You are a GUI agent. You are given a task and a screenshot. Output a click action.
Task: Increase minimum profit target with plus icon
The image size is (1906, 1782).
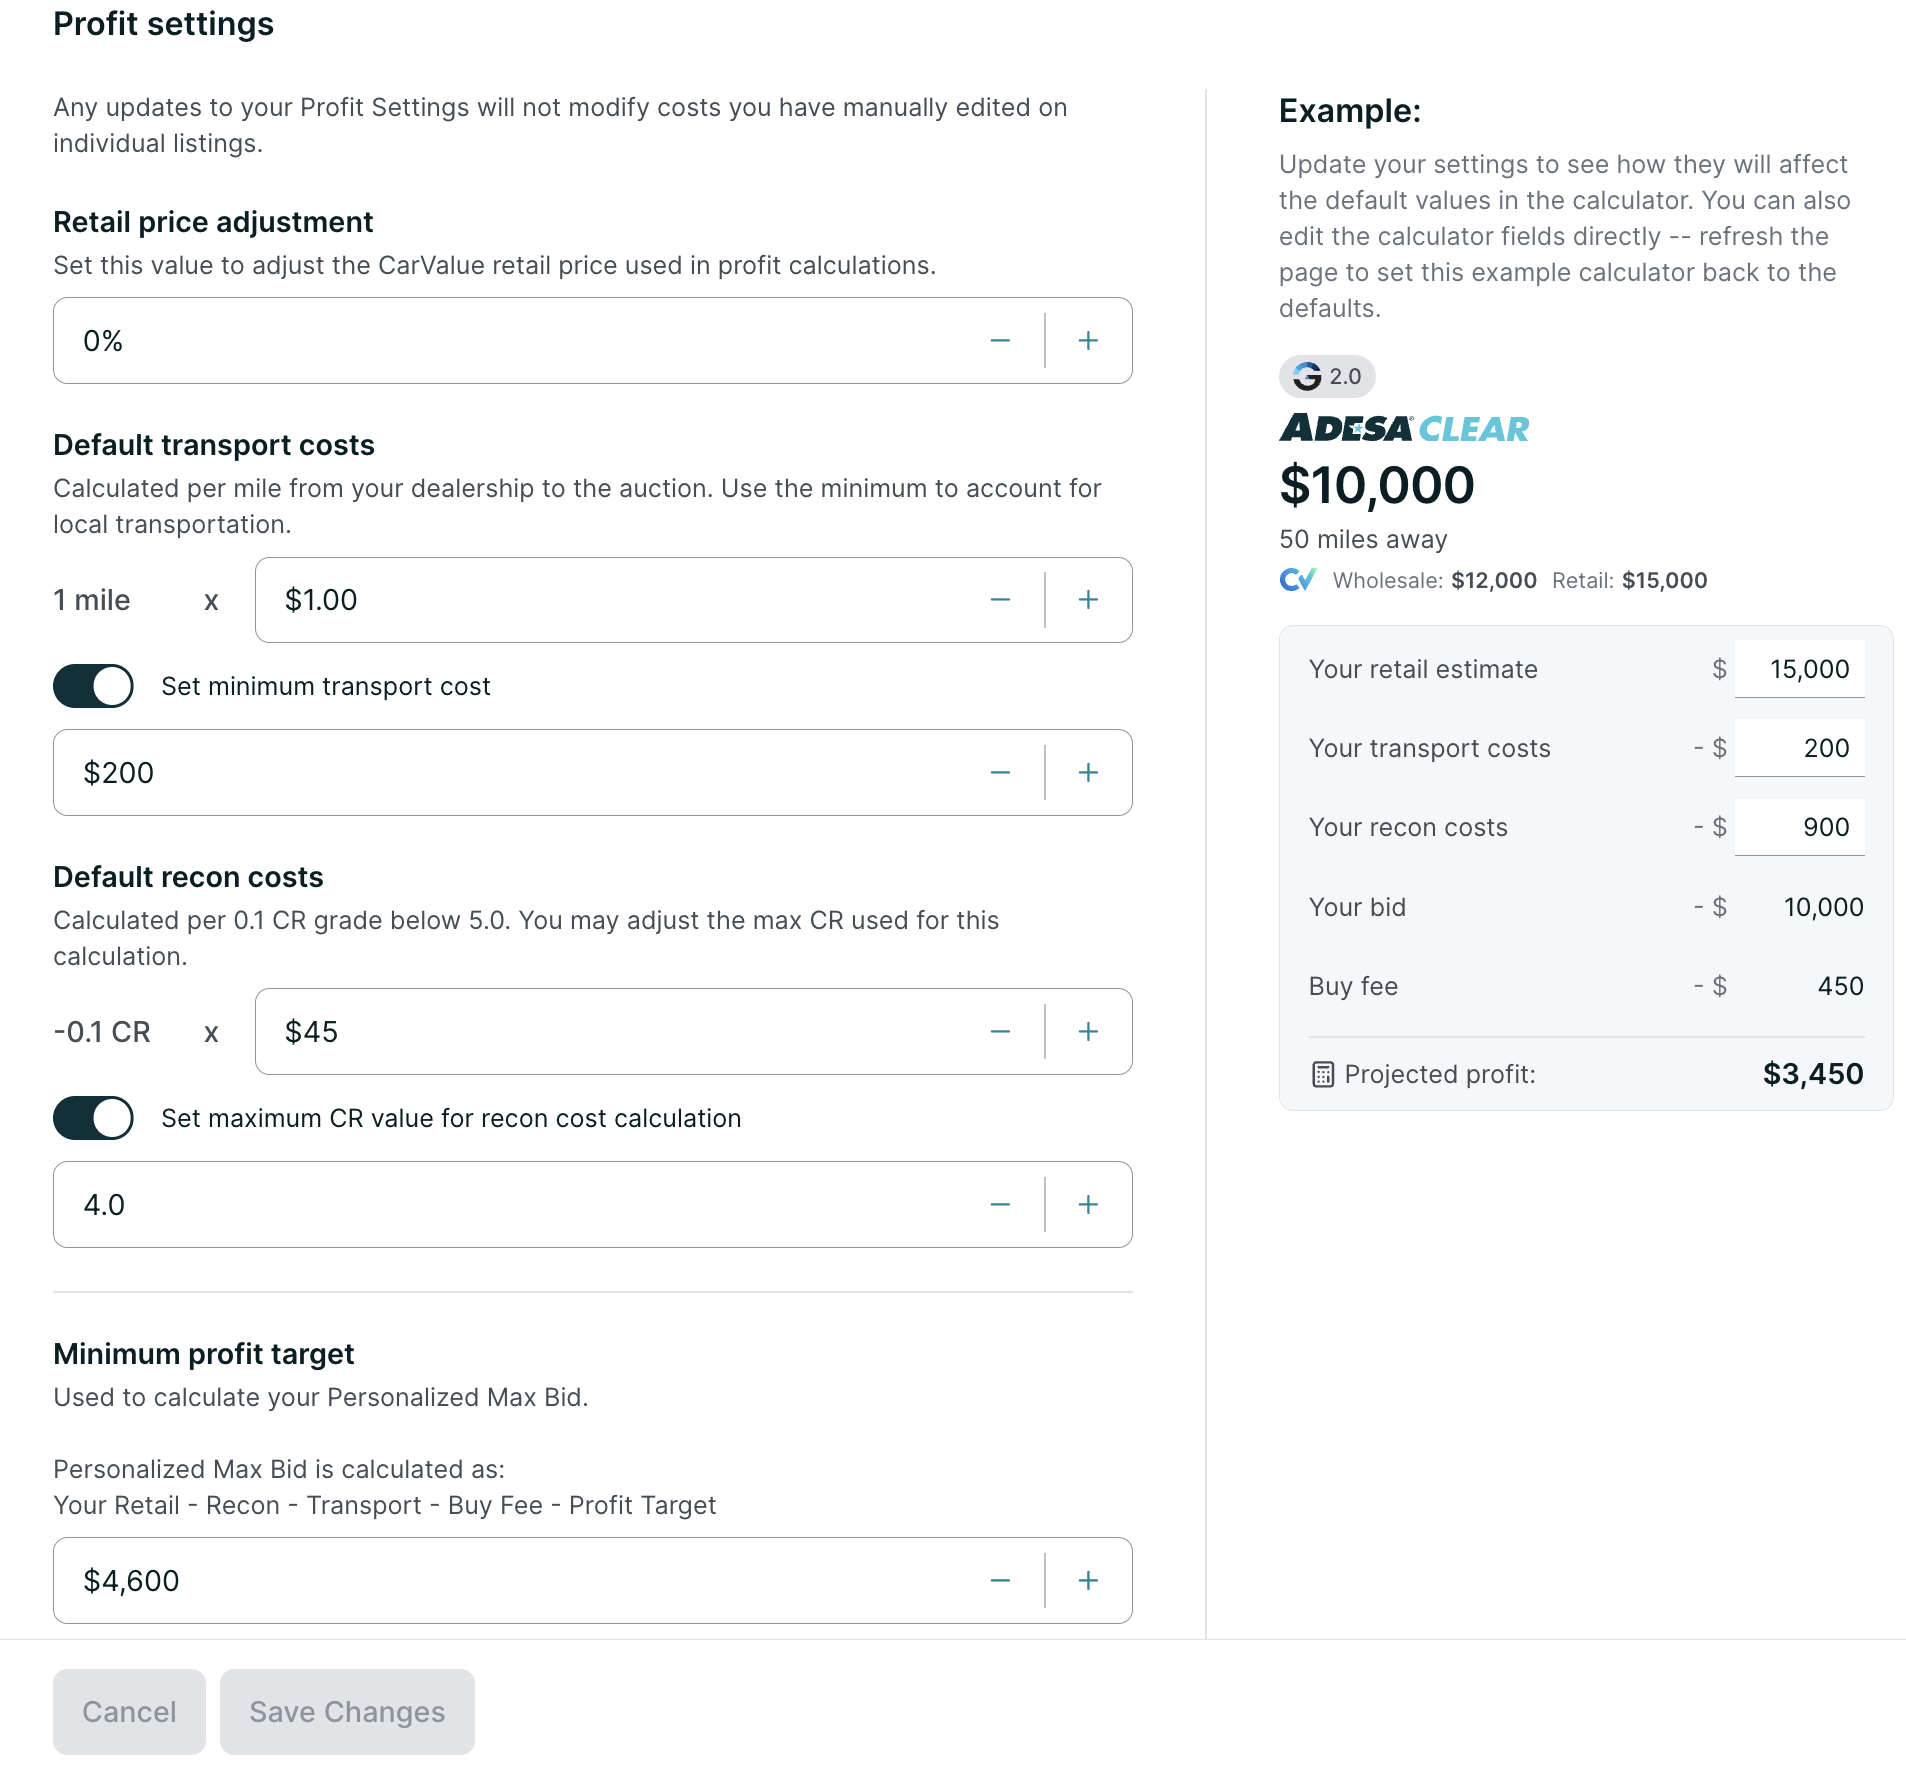(1088, 1581)
